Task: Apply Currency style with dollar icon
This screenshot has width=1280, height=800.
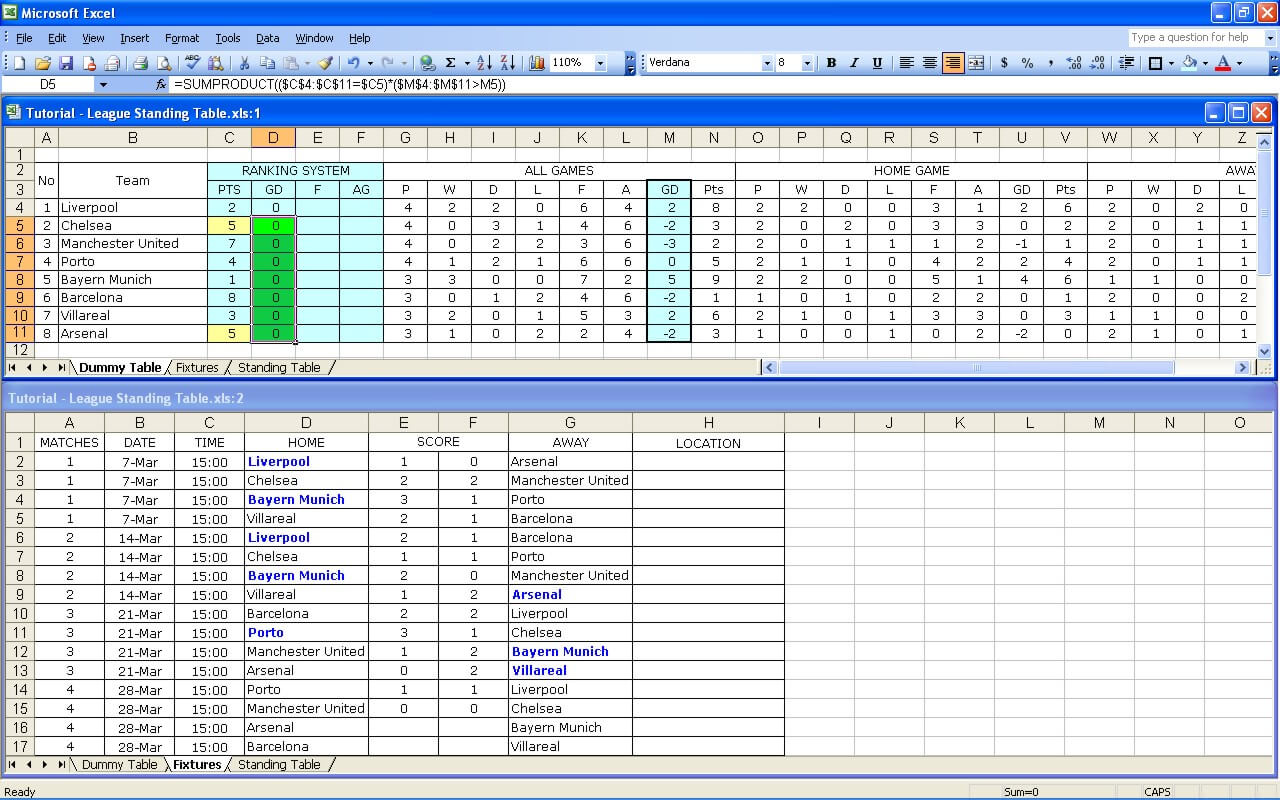Action: click(x=1004, y=63)
